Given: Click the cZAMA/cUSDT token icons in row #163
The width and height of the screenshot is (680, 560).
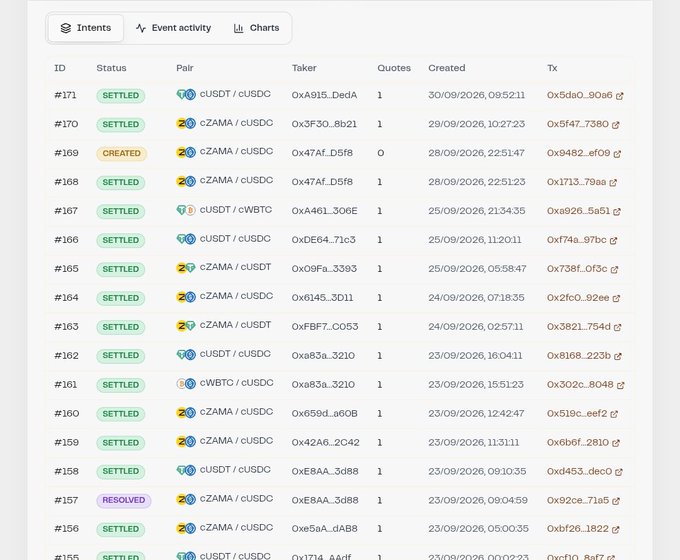Looking at the screenshot, I should coord(186,326).
